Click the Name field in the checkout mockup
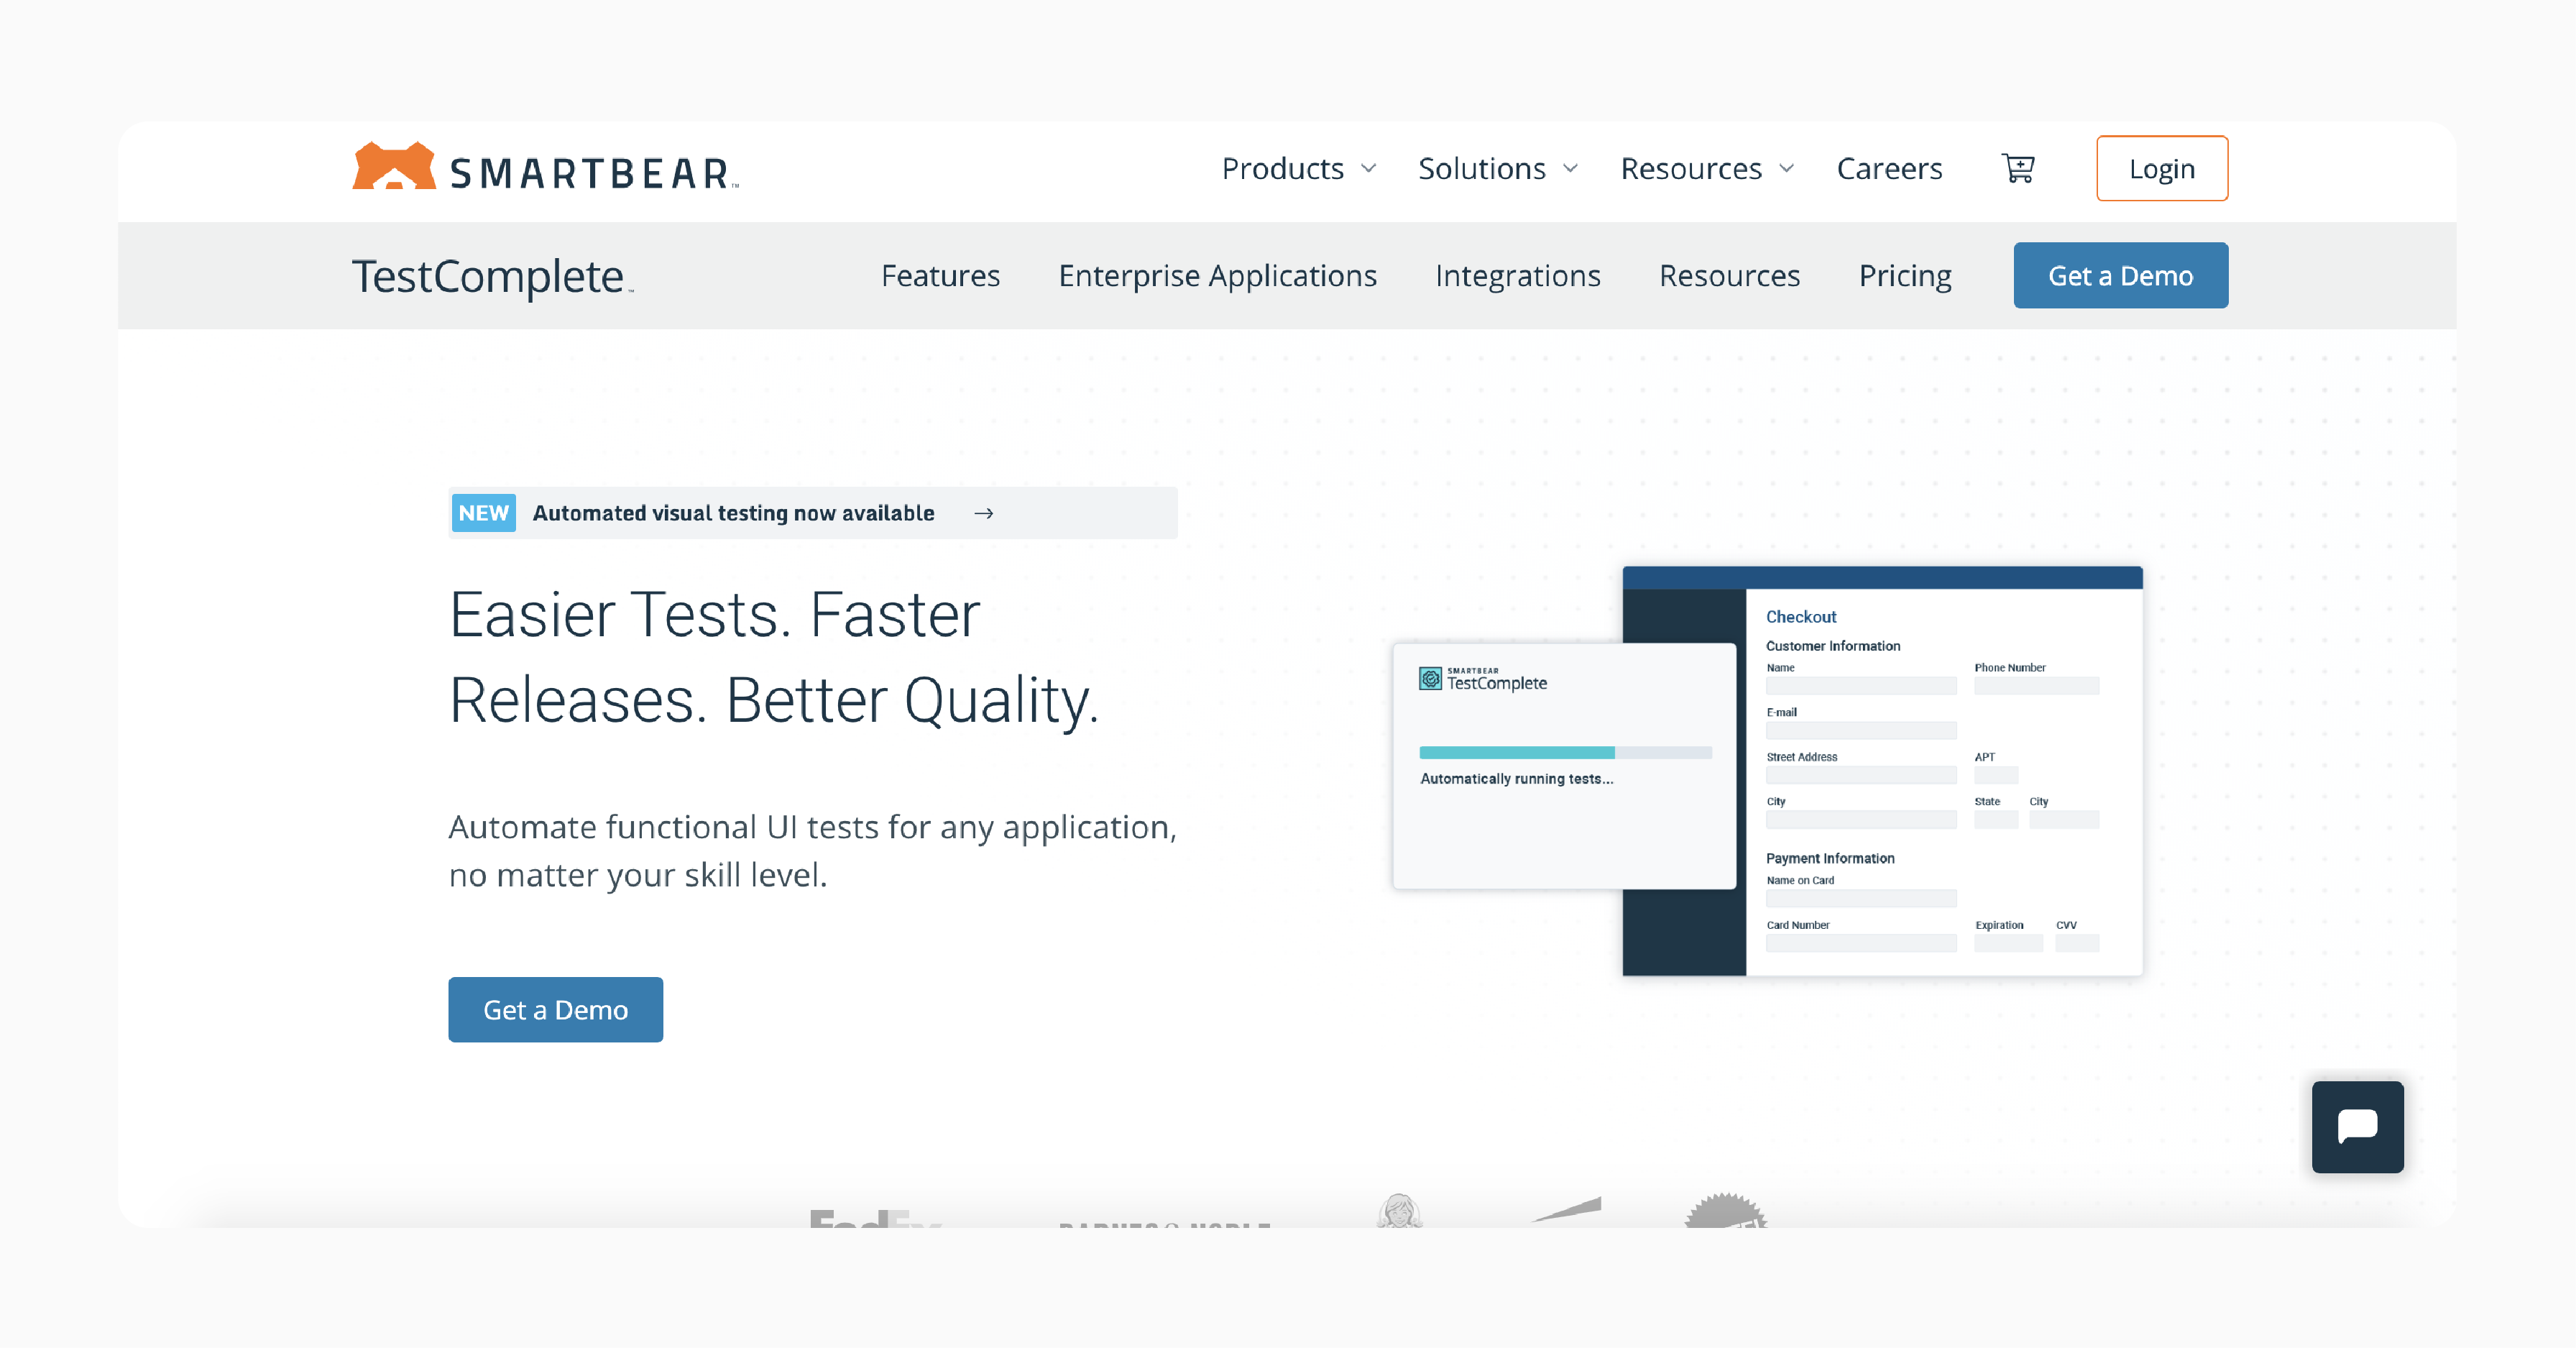The image size is (2576, 1348). [1860, 685]
